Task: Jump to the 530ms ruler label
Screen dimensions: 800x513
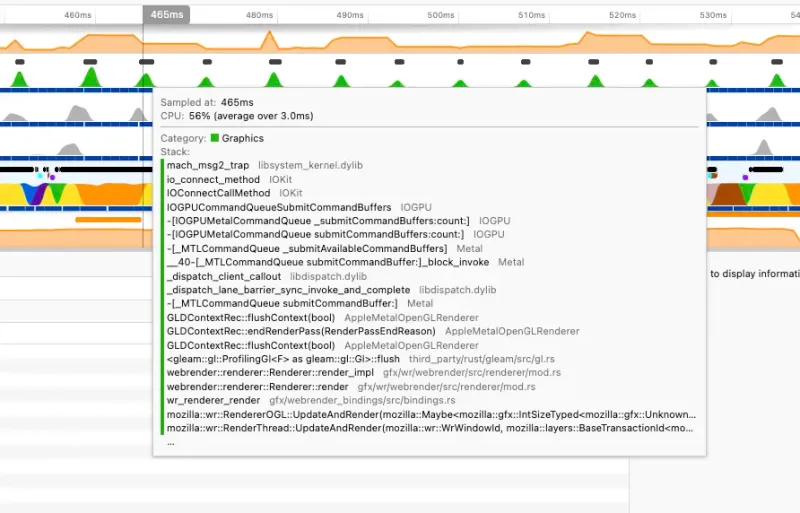Action: pyautogui.click(x=712, y=15)
